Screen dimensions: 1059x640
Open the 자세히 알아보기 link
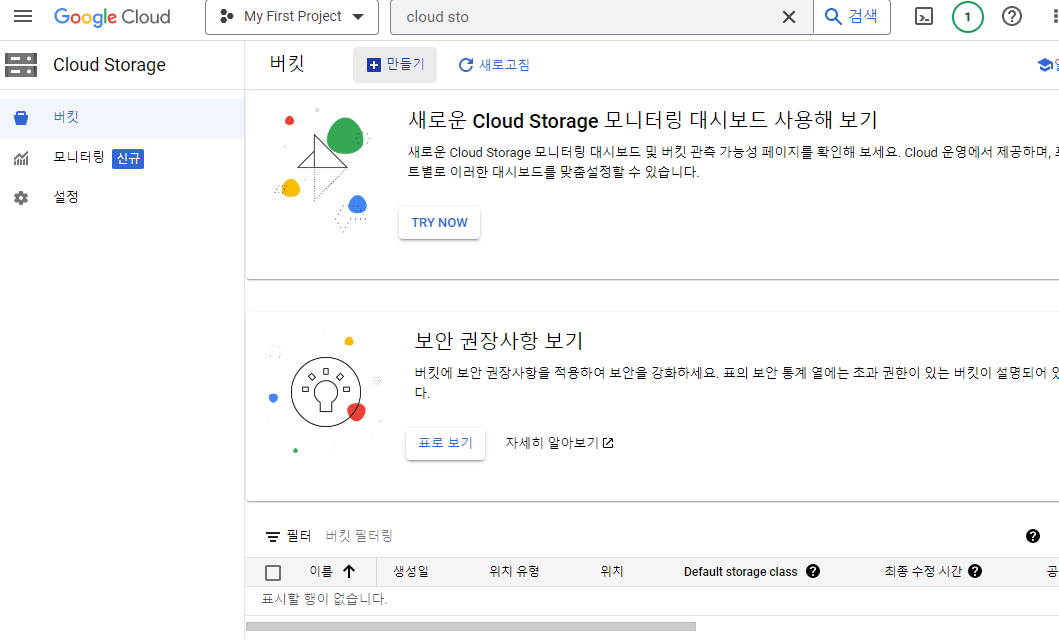[x=559, y=443]
